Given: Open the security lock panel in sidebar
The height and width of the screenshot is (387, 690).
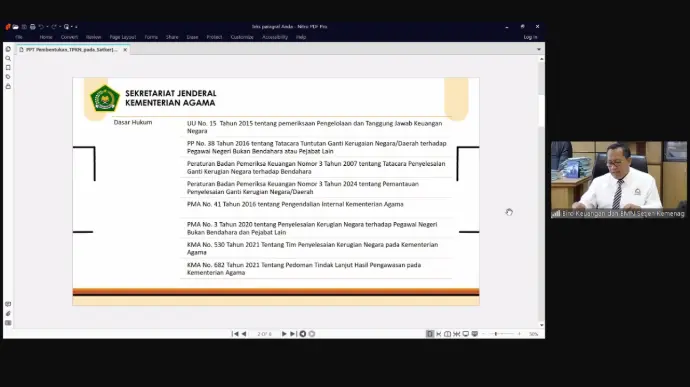Looking at the screenshot, I should (x=8, y=86).
